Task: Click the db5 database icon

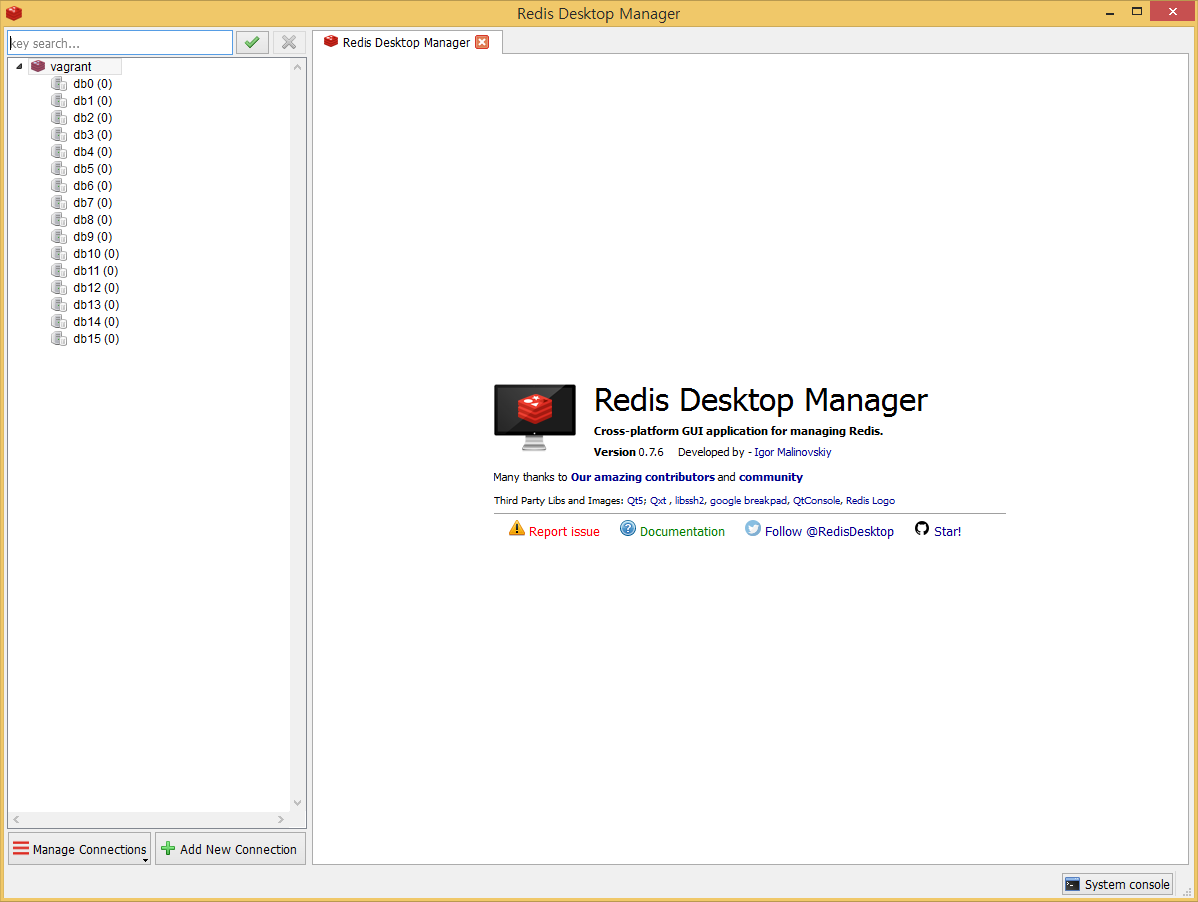Action: pos(59,169)
